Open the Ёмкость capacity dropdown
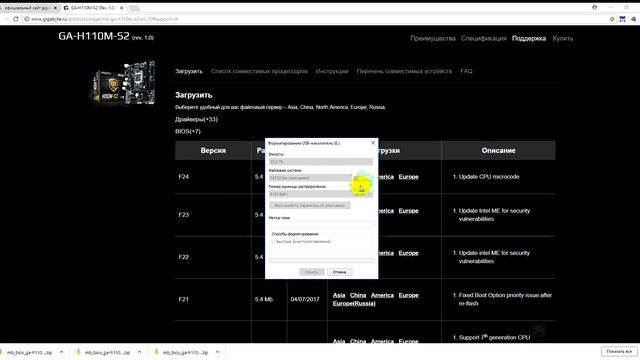This screenshot has width=640, height=360. click(321, 162)
